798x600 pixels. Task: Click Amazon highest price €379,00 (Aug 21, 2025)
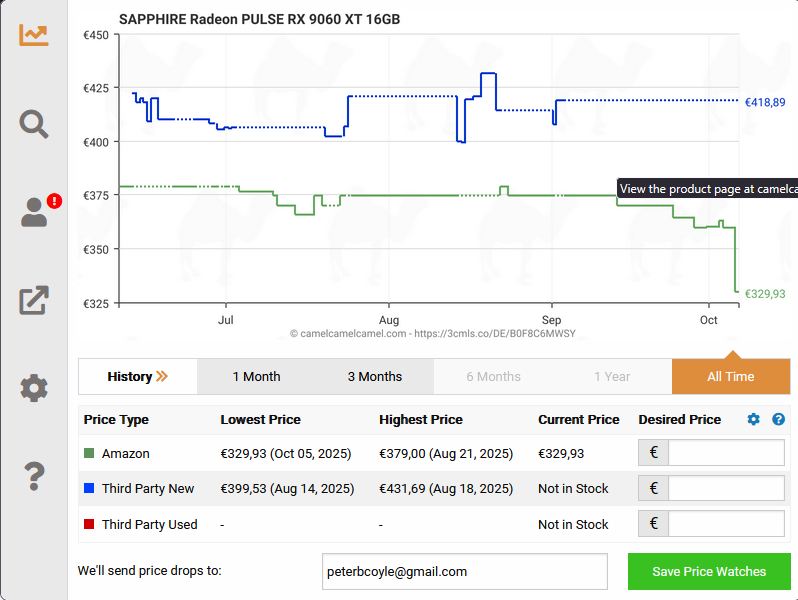[x=446, y=453]
